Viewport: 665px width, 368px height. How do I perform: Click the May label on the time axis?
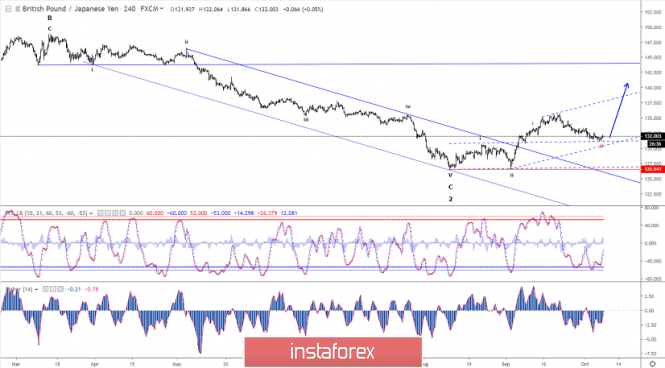tap(177, 364)
